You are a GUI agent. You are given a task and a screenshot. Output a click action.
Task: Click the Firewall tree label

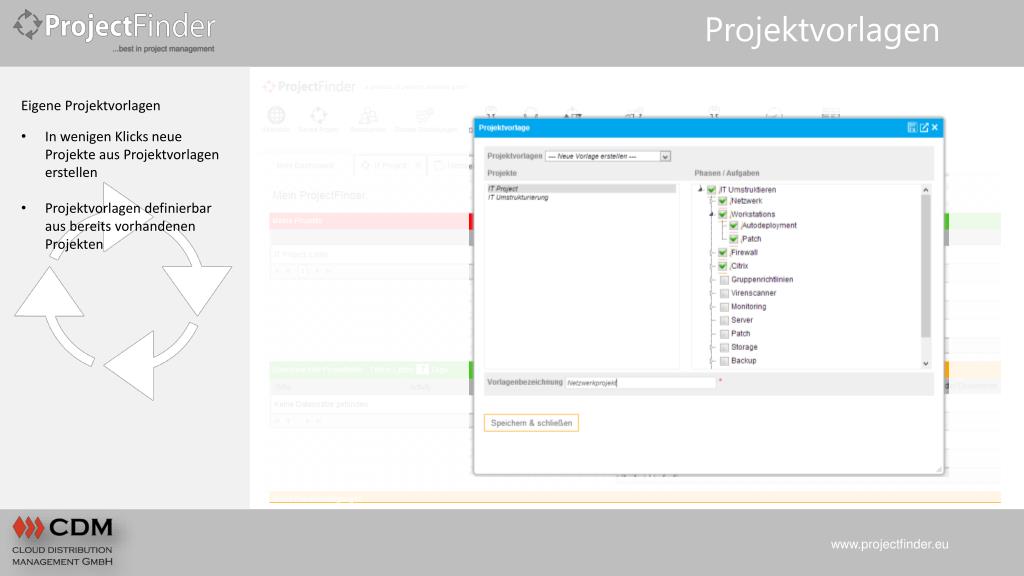click(x=744, y=253)
